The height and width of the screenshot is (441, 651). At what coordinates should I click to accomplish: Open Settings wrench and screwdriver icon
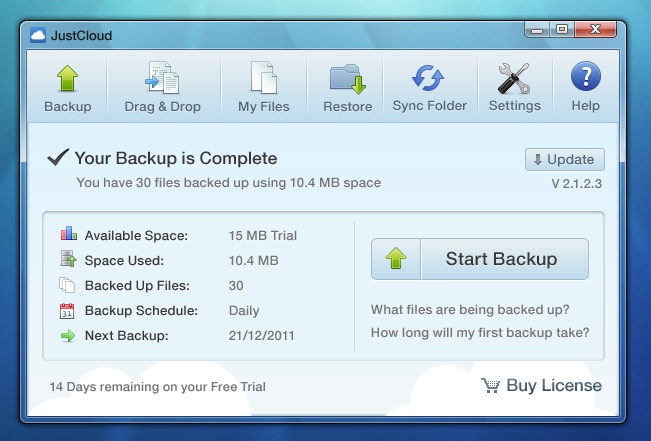coord(514,78)
